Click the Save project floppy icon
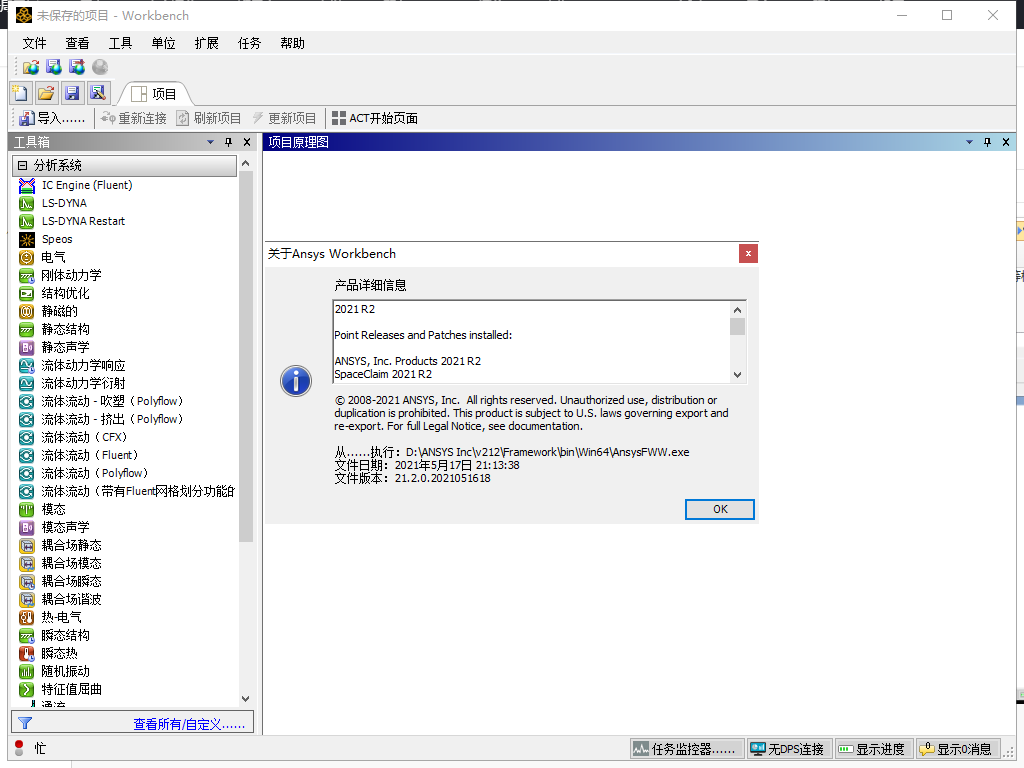Image resolution: width=1024 pixels, height=768 pixels. 72,93
